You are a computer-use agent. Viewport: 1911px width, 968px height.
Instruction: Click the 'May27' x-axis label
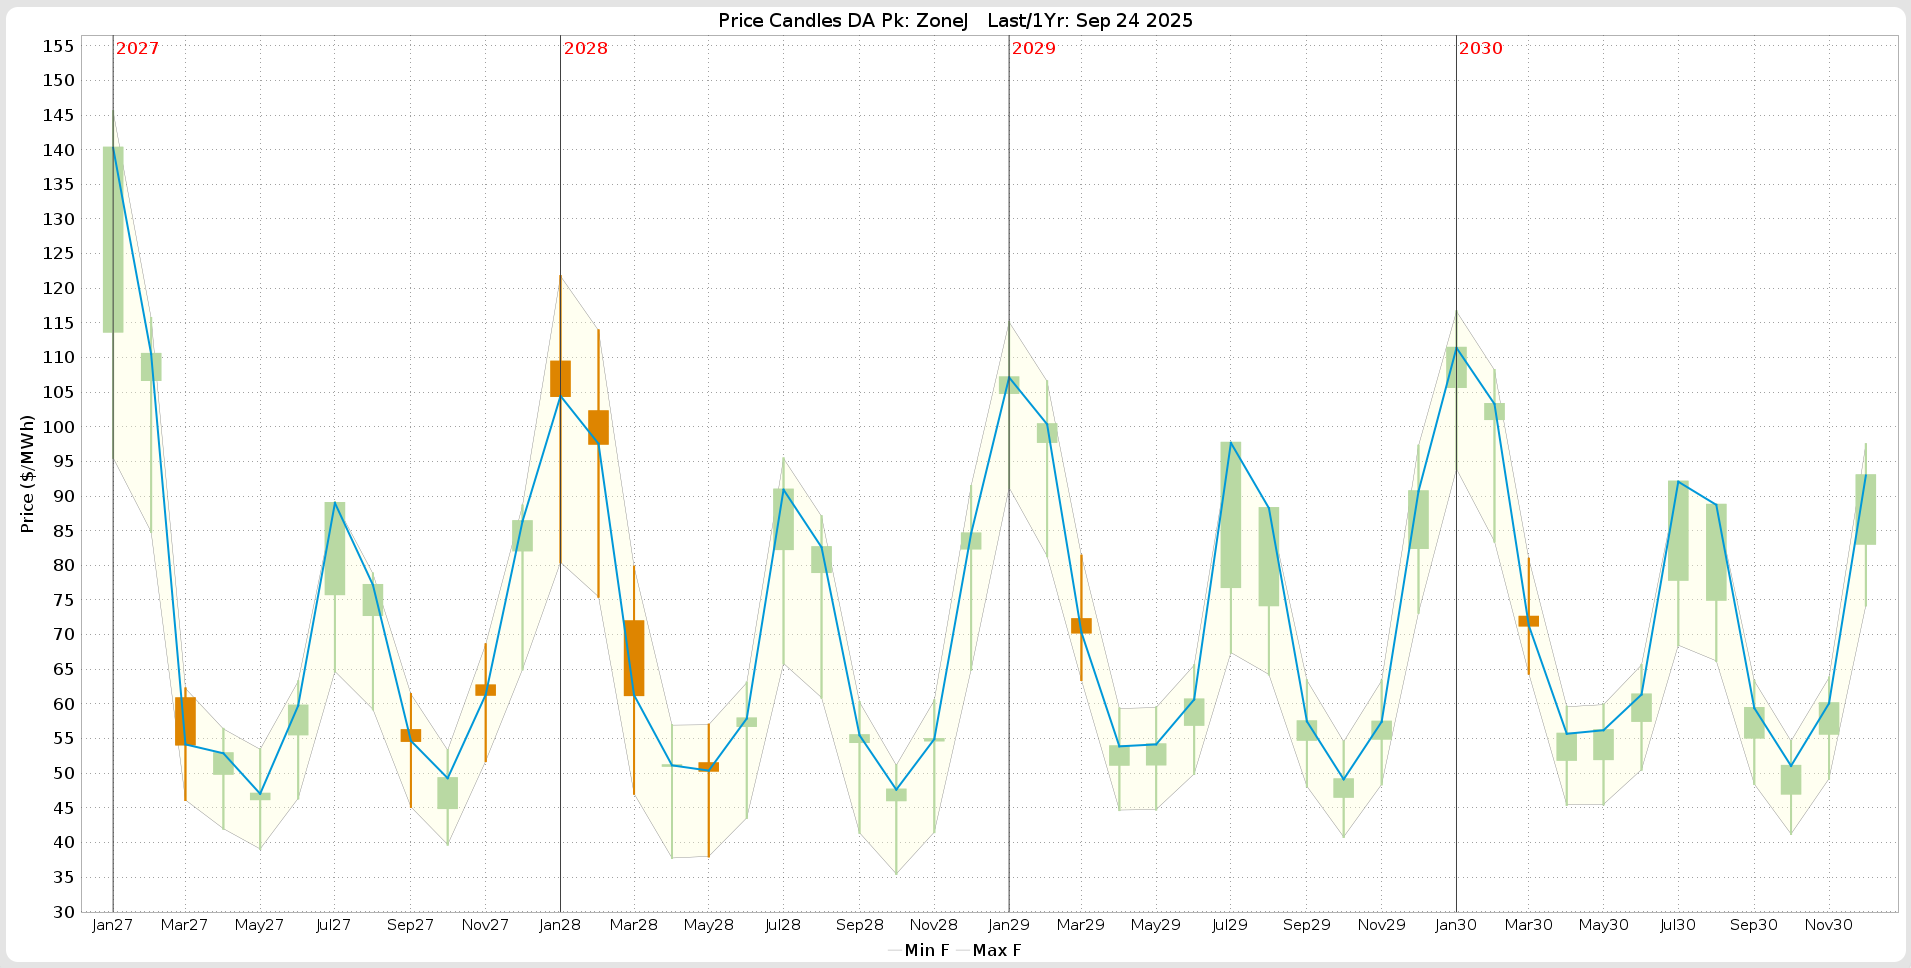(x=259, y=925)
